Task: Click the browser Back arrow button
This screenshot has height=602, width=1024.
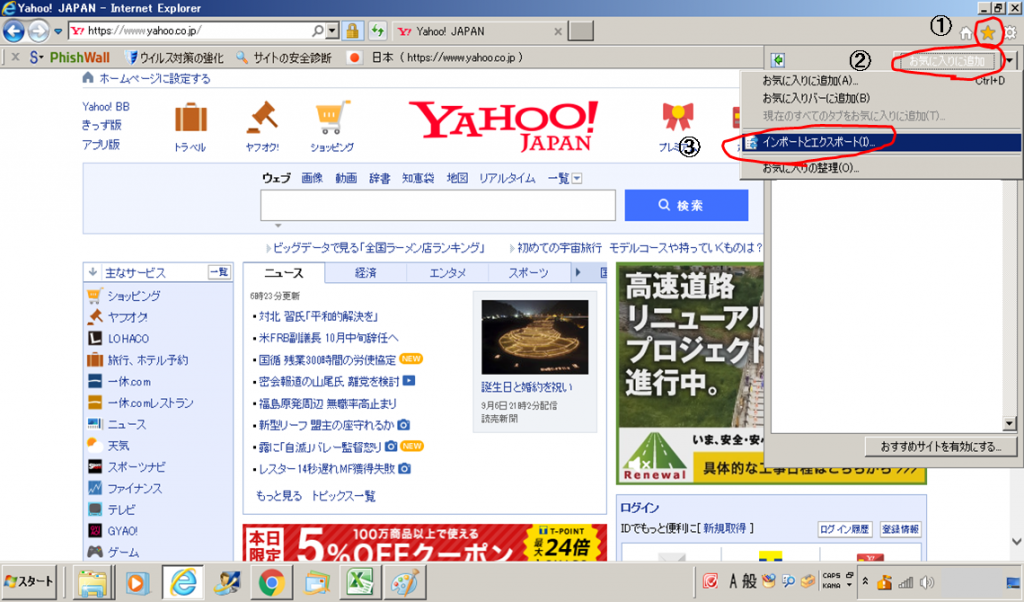Action: (14, 31)
